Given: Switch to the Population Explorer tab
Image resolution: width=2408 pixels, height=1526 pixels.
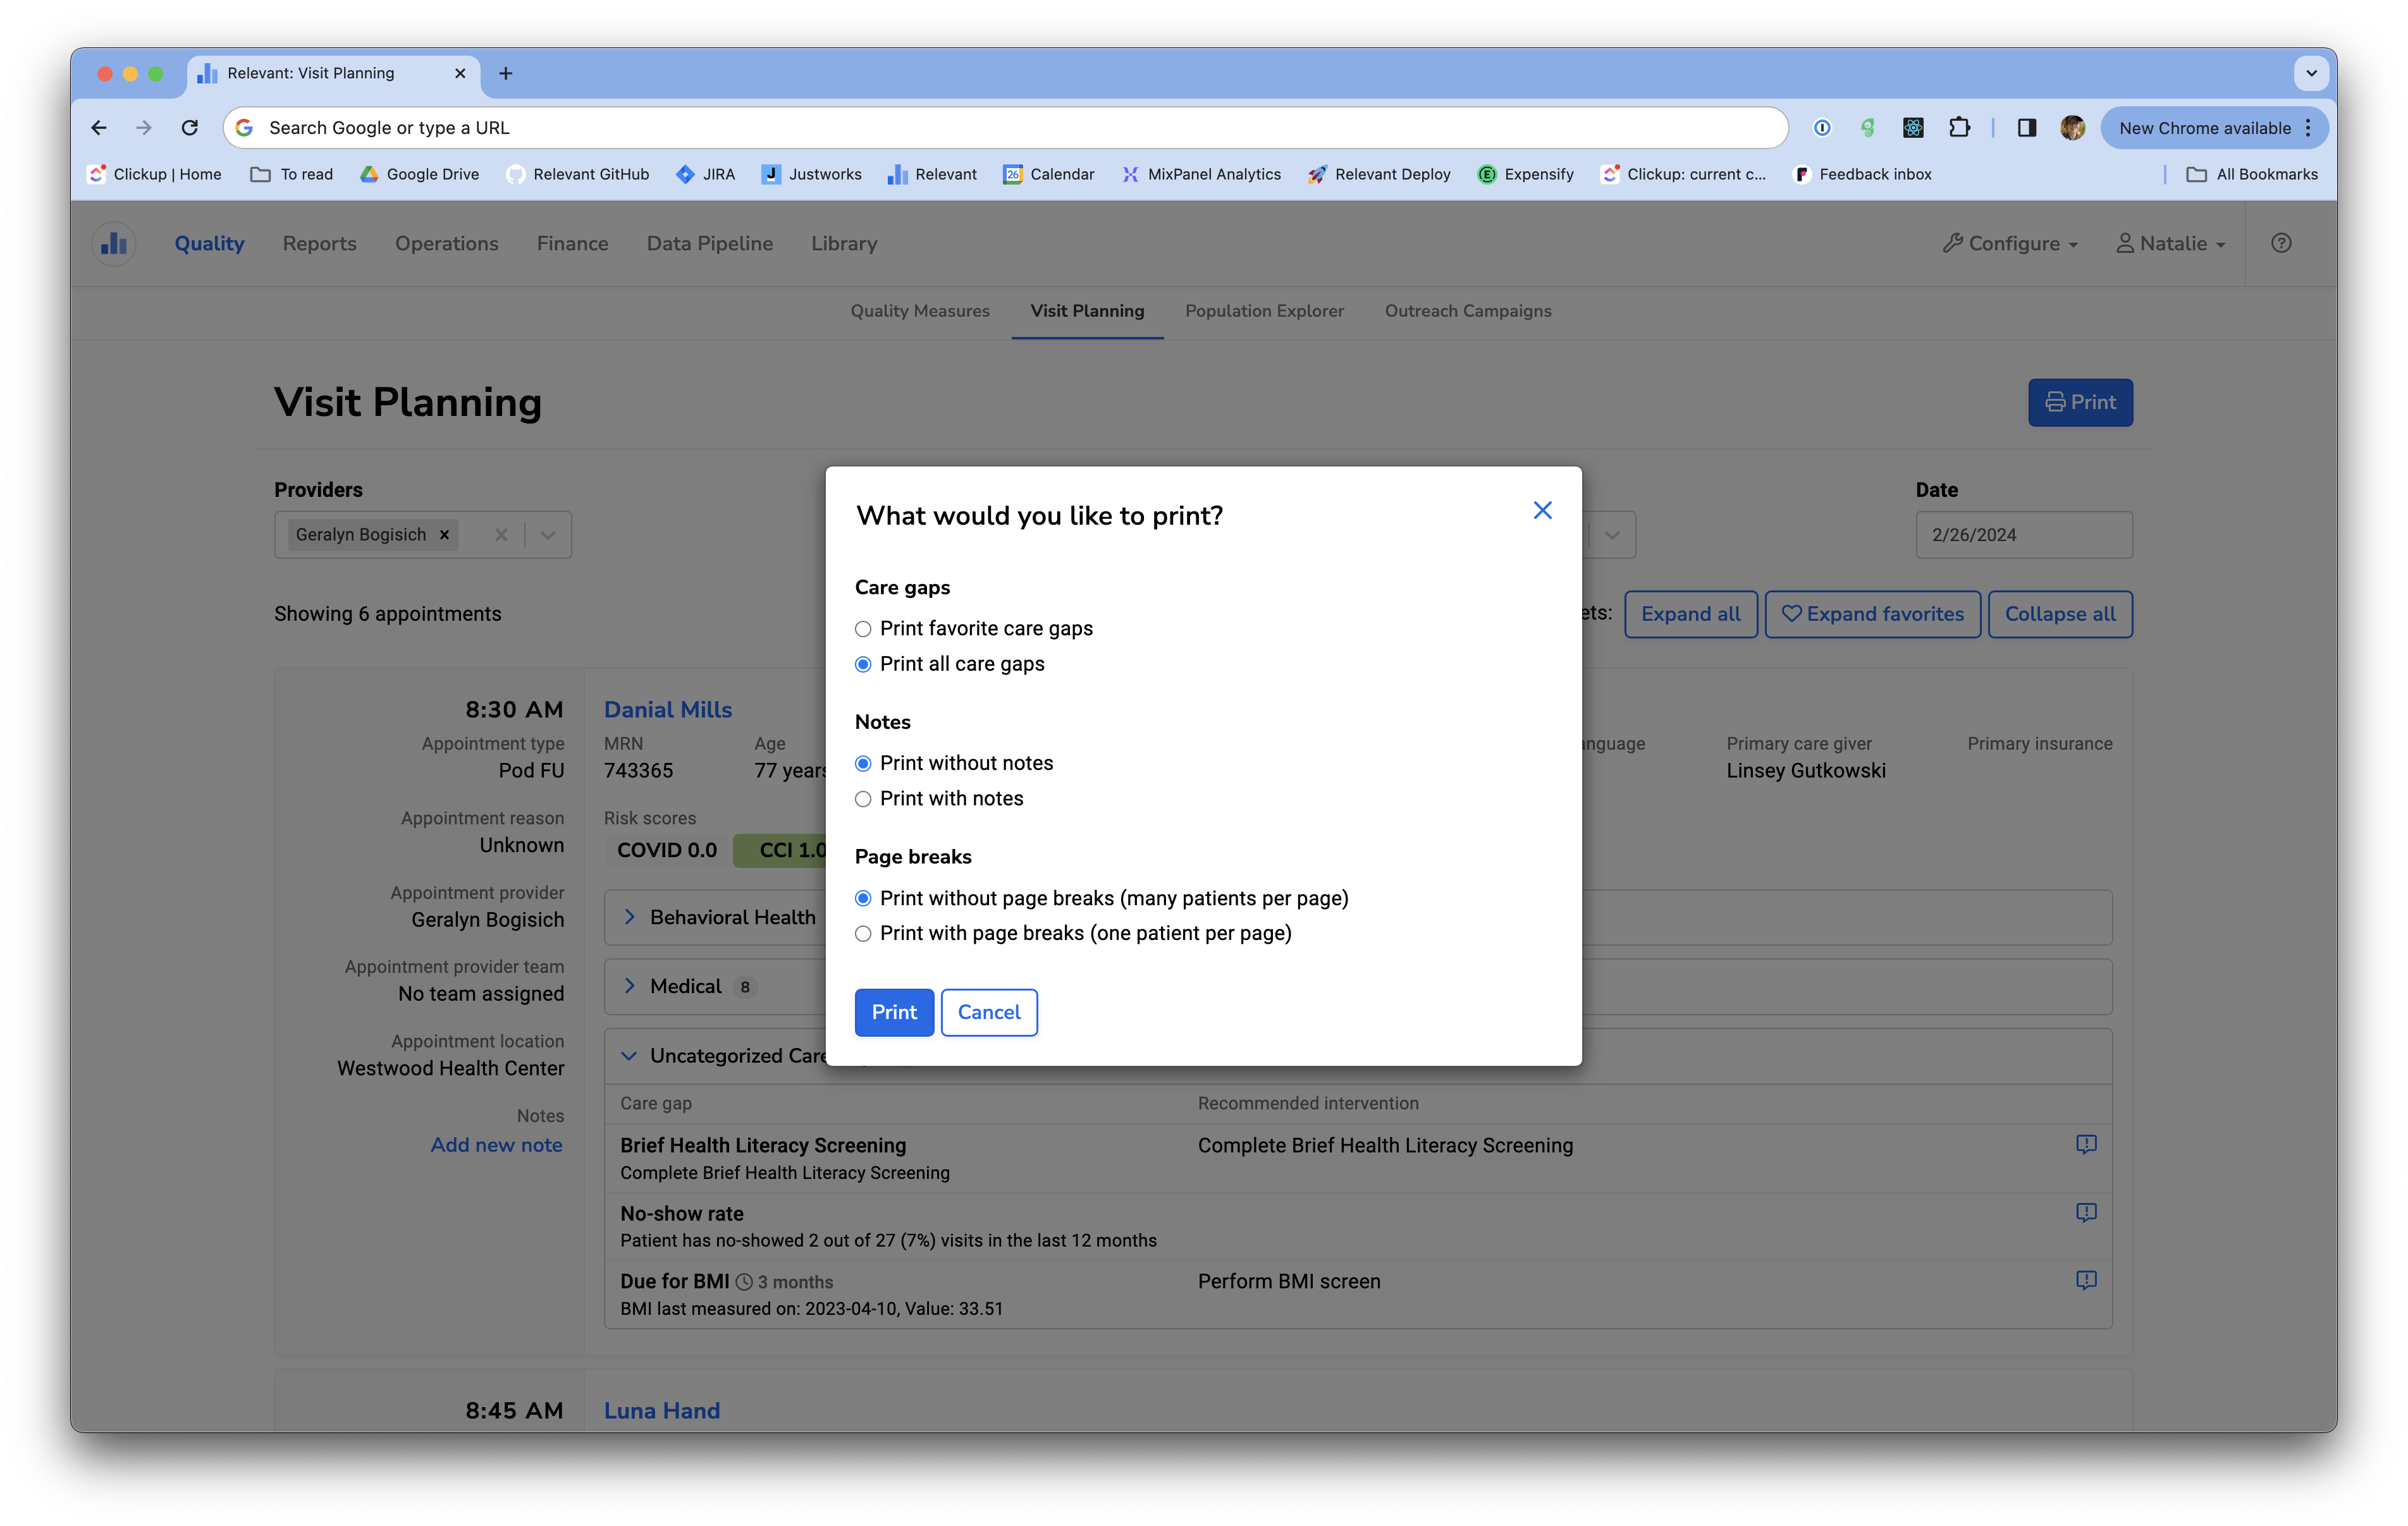Looking at the screenshot, I should (x=1264, y=311).
